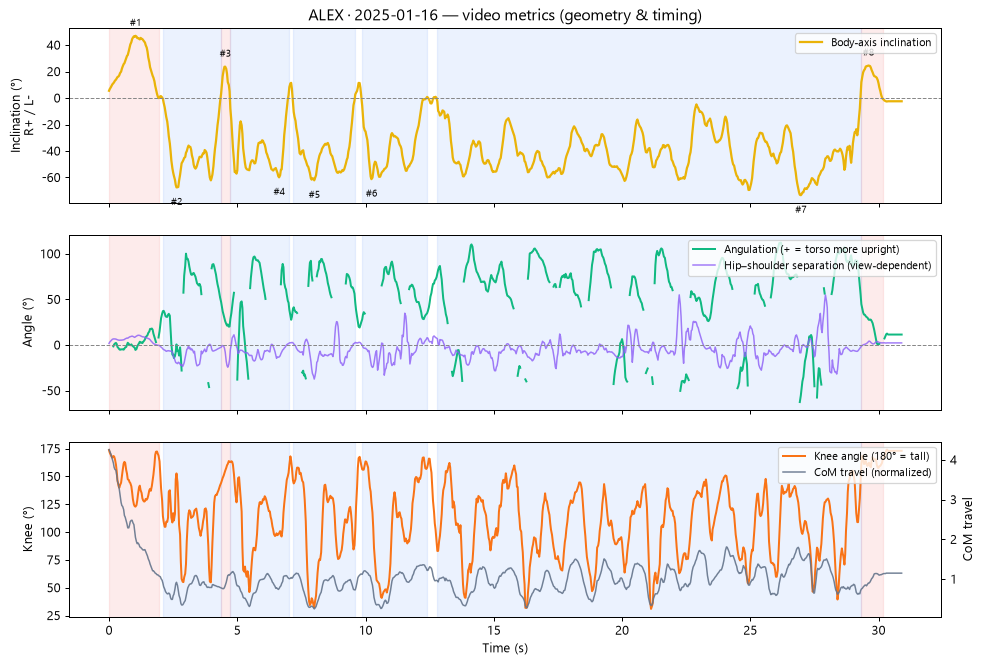Click the purple Hip–shoulder separation legend line

(x=704, y=266)
